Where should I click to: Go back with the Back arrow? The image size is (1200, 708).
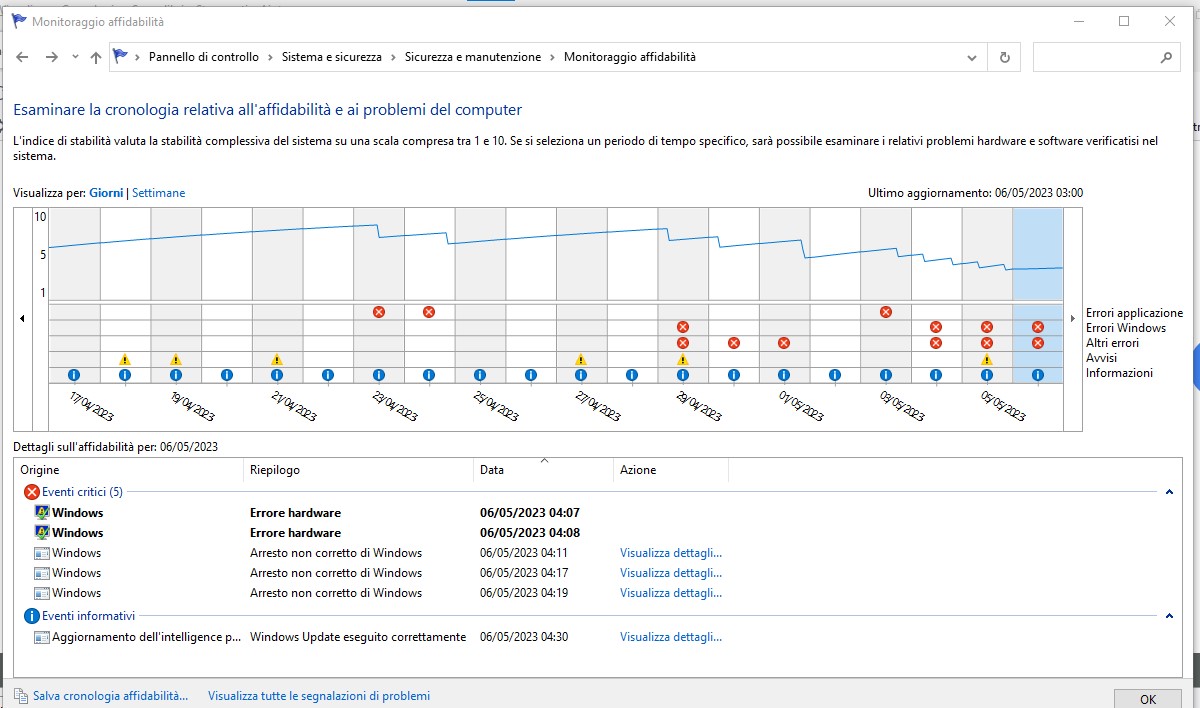23,57
